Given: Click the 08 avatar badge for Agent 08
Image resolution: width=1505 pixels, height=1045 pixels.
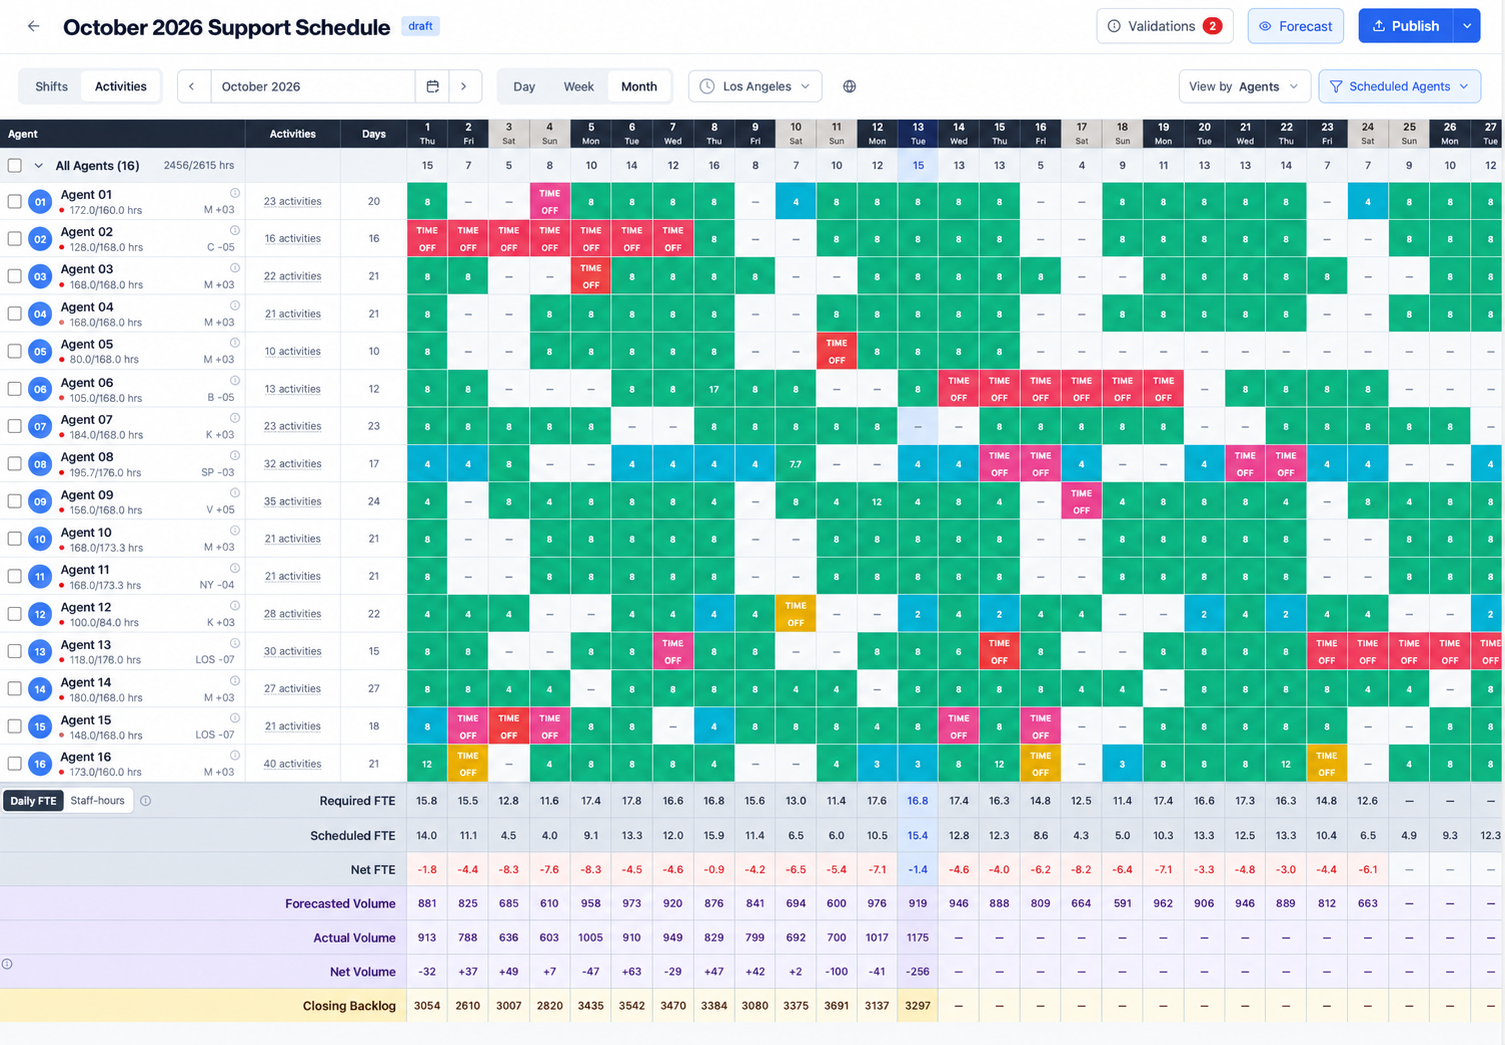Looking at the screenshot, I should (40, 464).
